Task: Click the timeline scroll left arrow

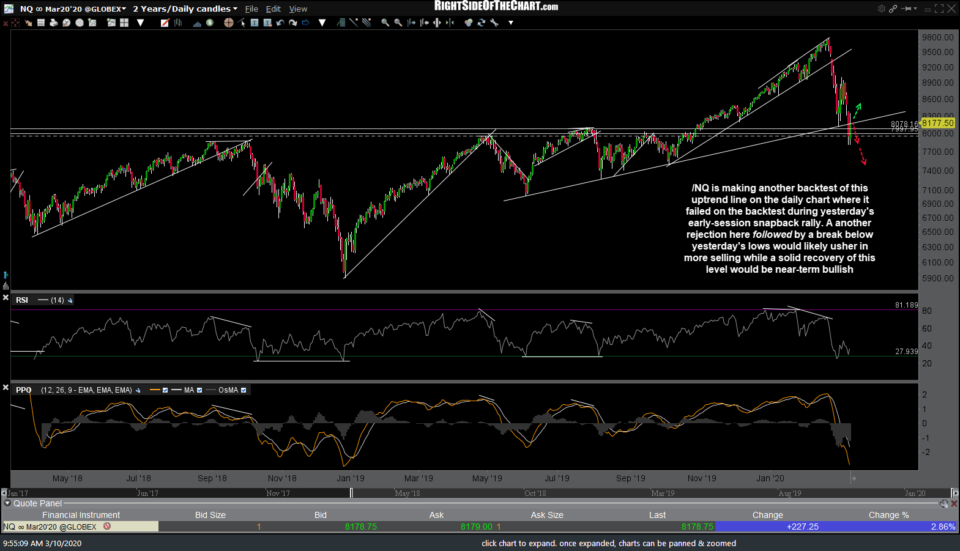Action: (4, 493)
